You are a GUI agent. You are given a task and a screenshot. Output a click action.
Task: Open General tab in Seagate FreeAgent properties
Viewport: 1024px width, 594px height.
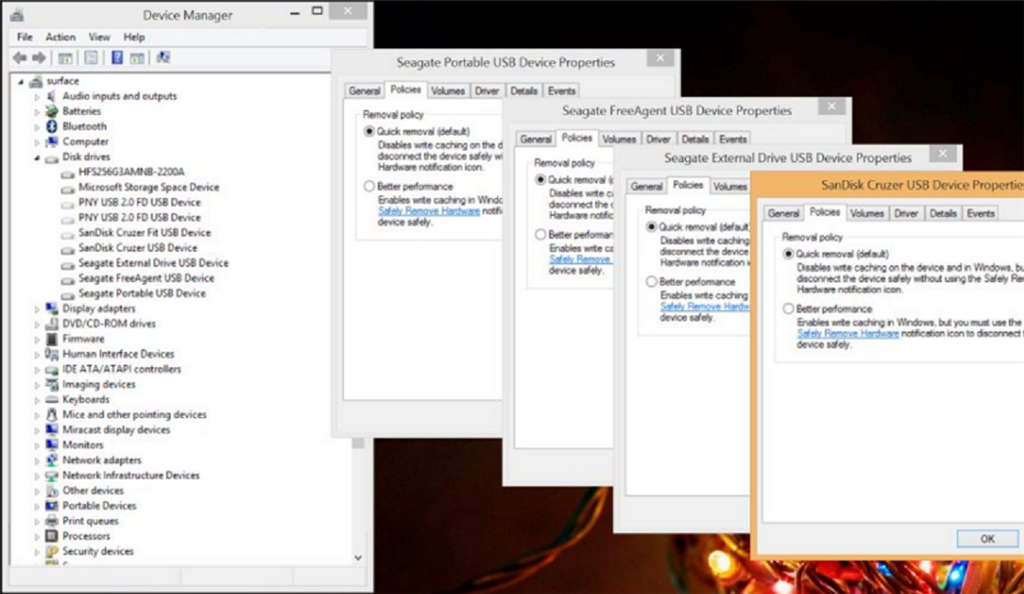coord(536,139)
